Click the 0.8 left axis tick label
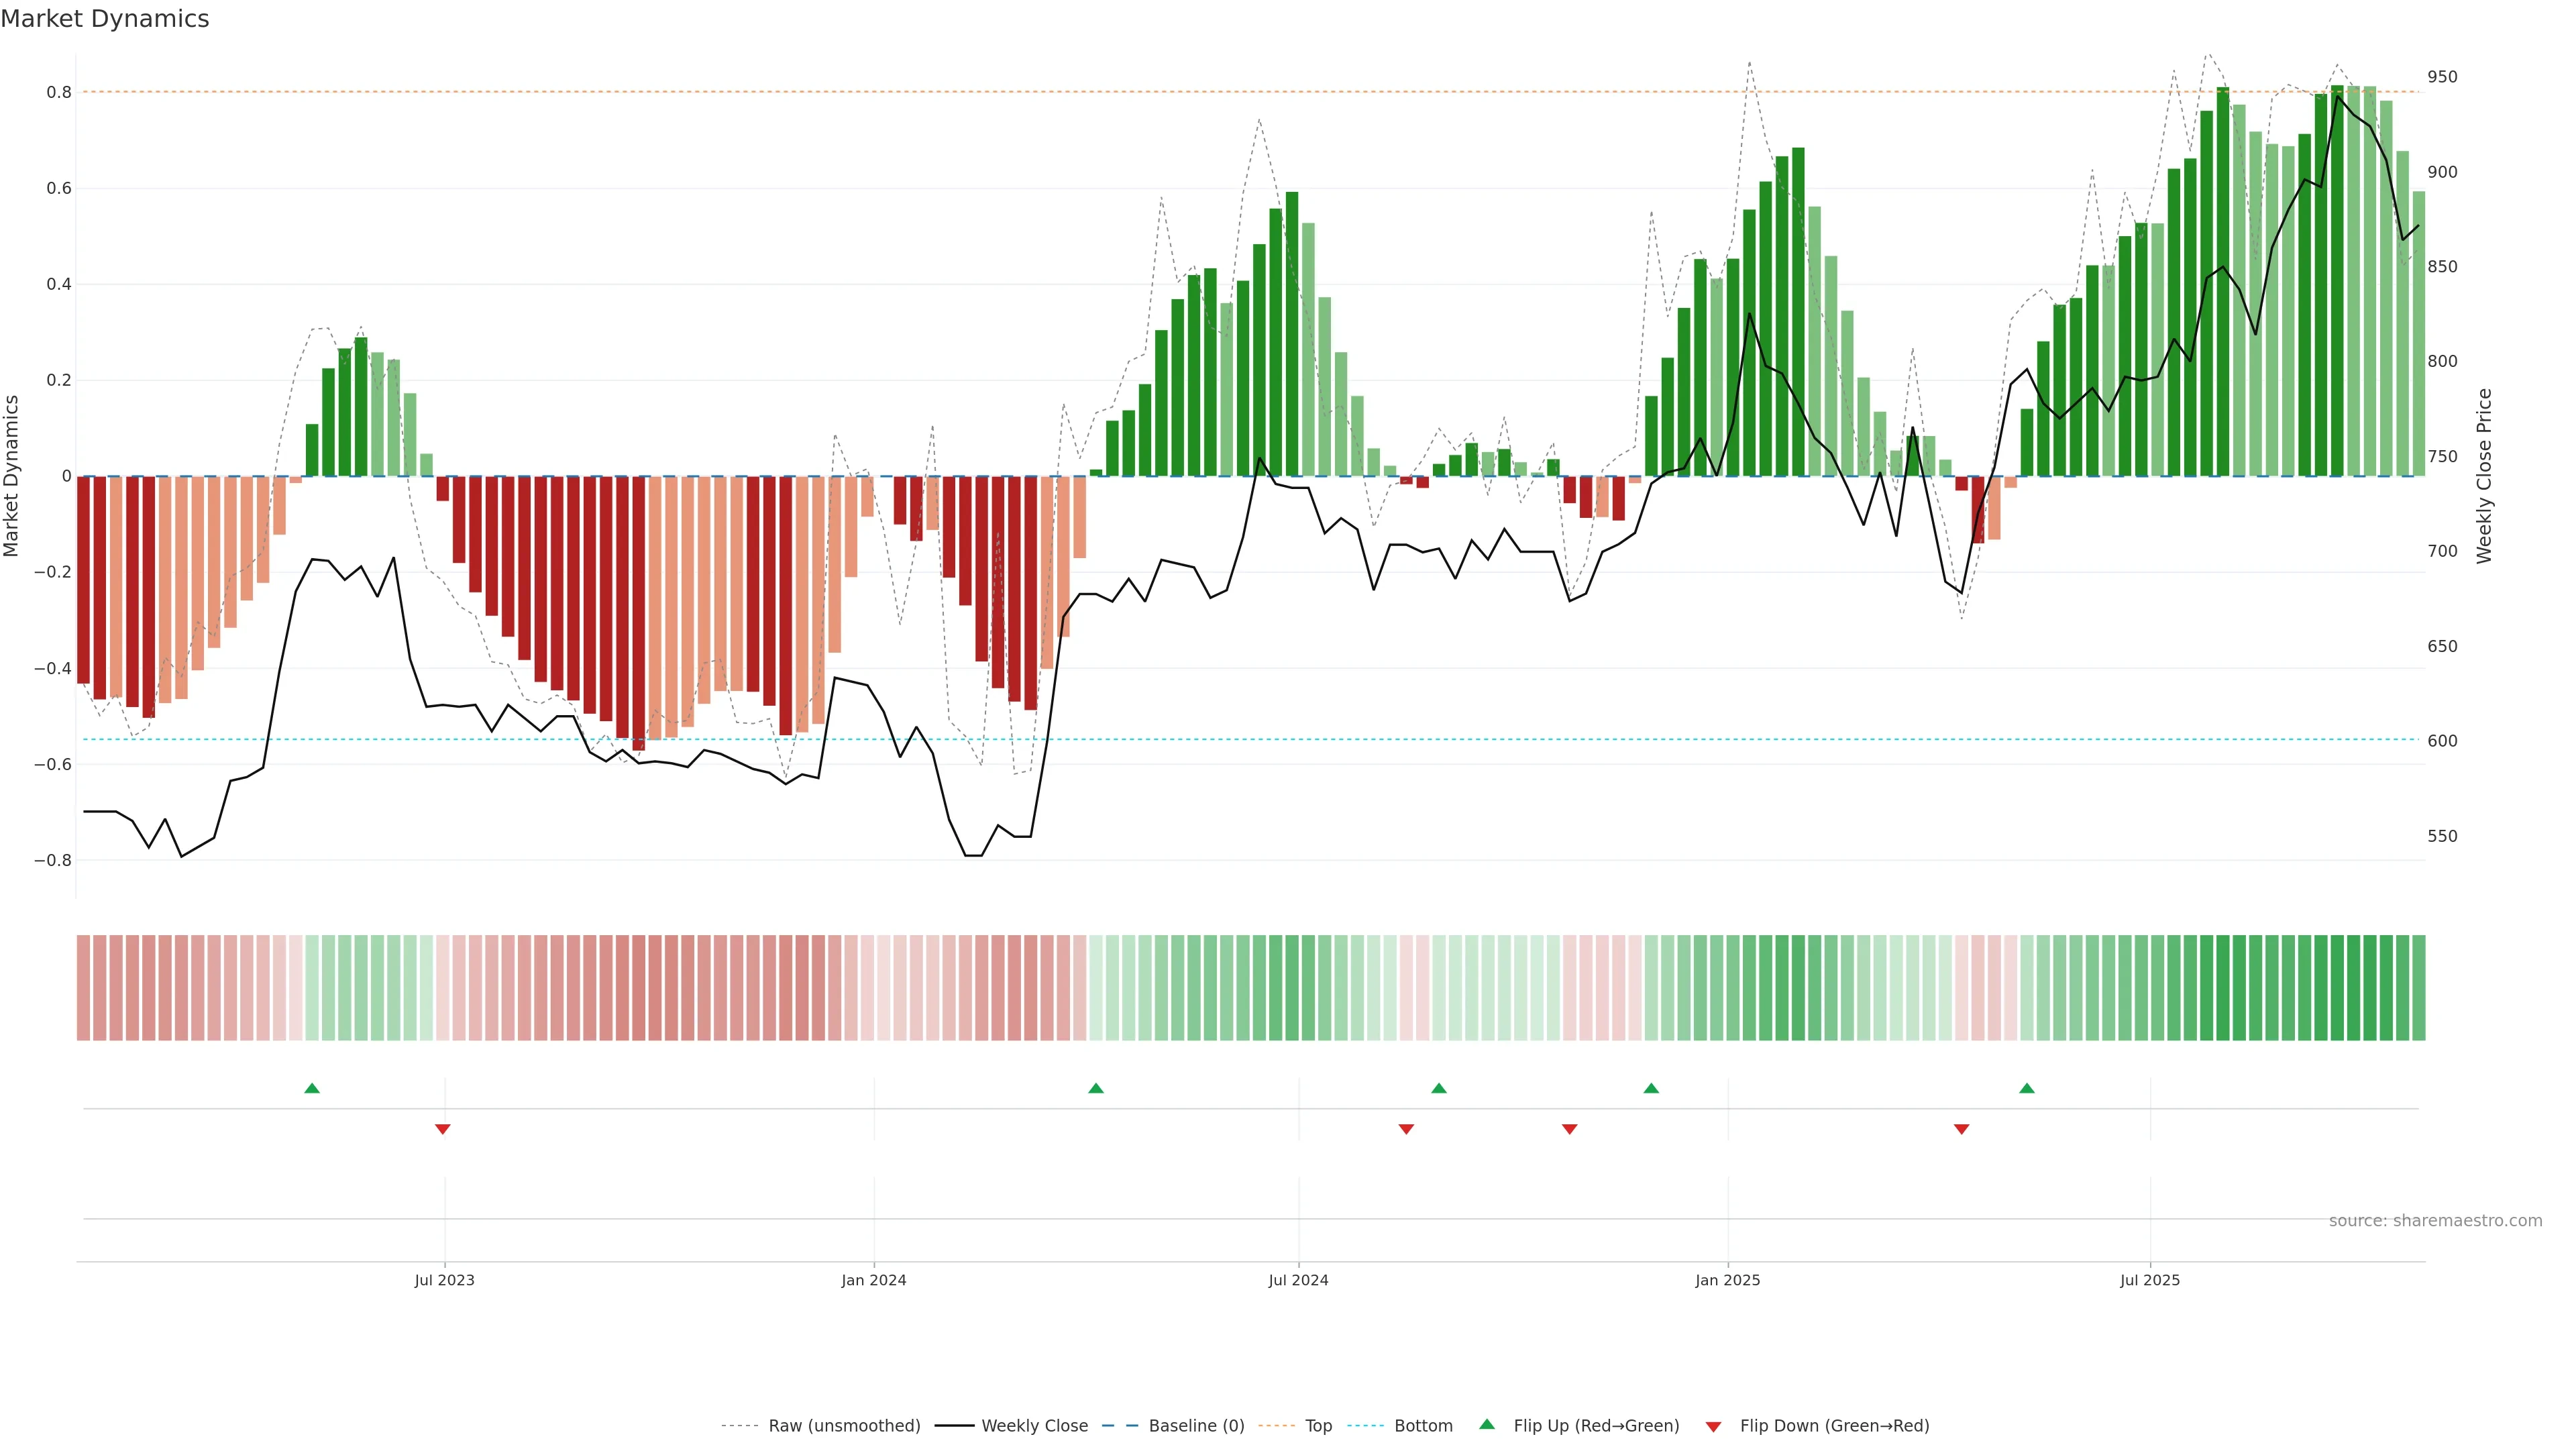 59,92
